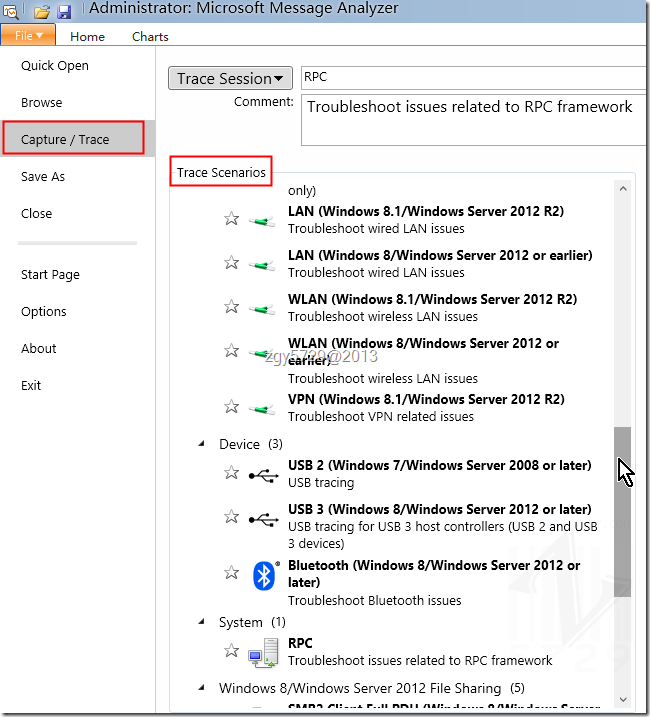Favorite the USB 3 scenario star
The height and width of the screenshot is (717, 650).
click(231, 516)
